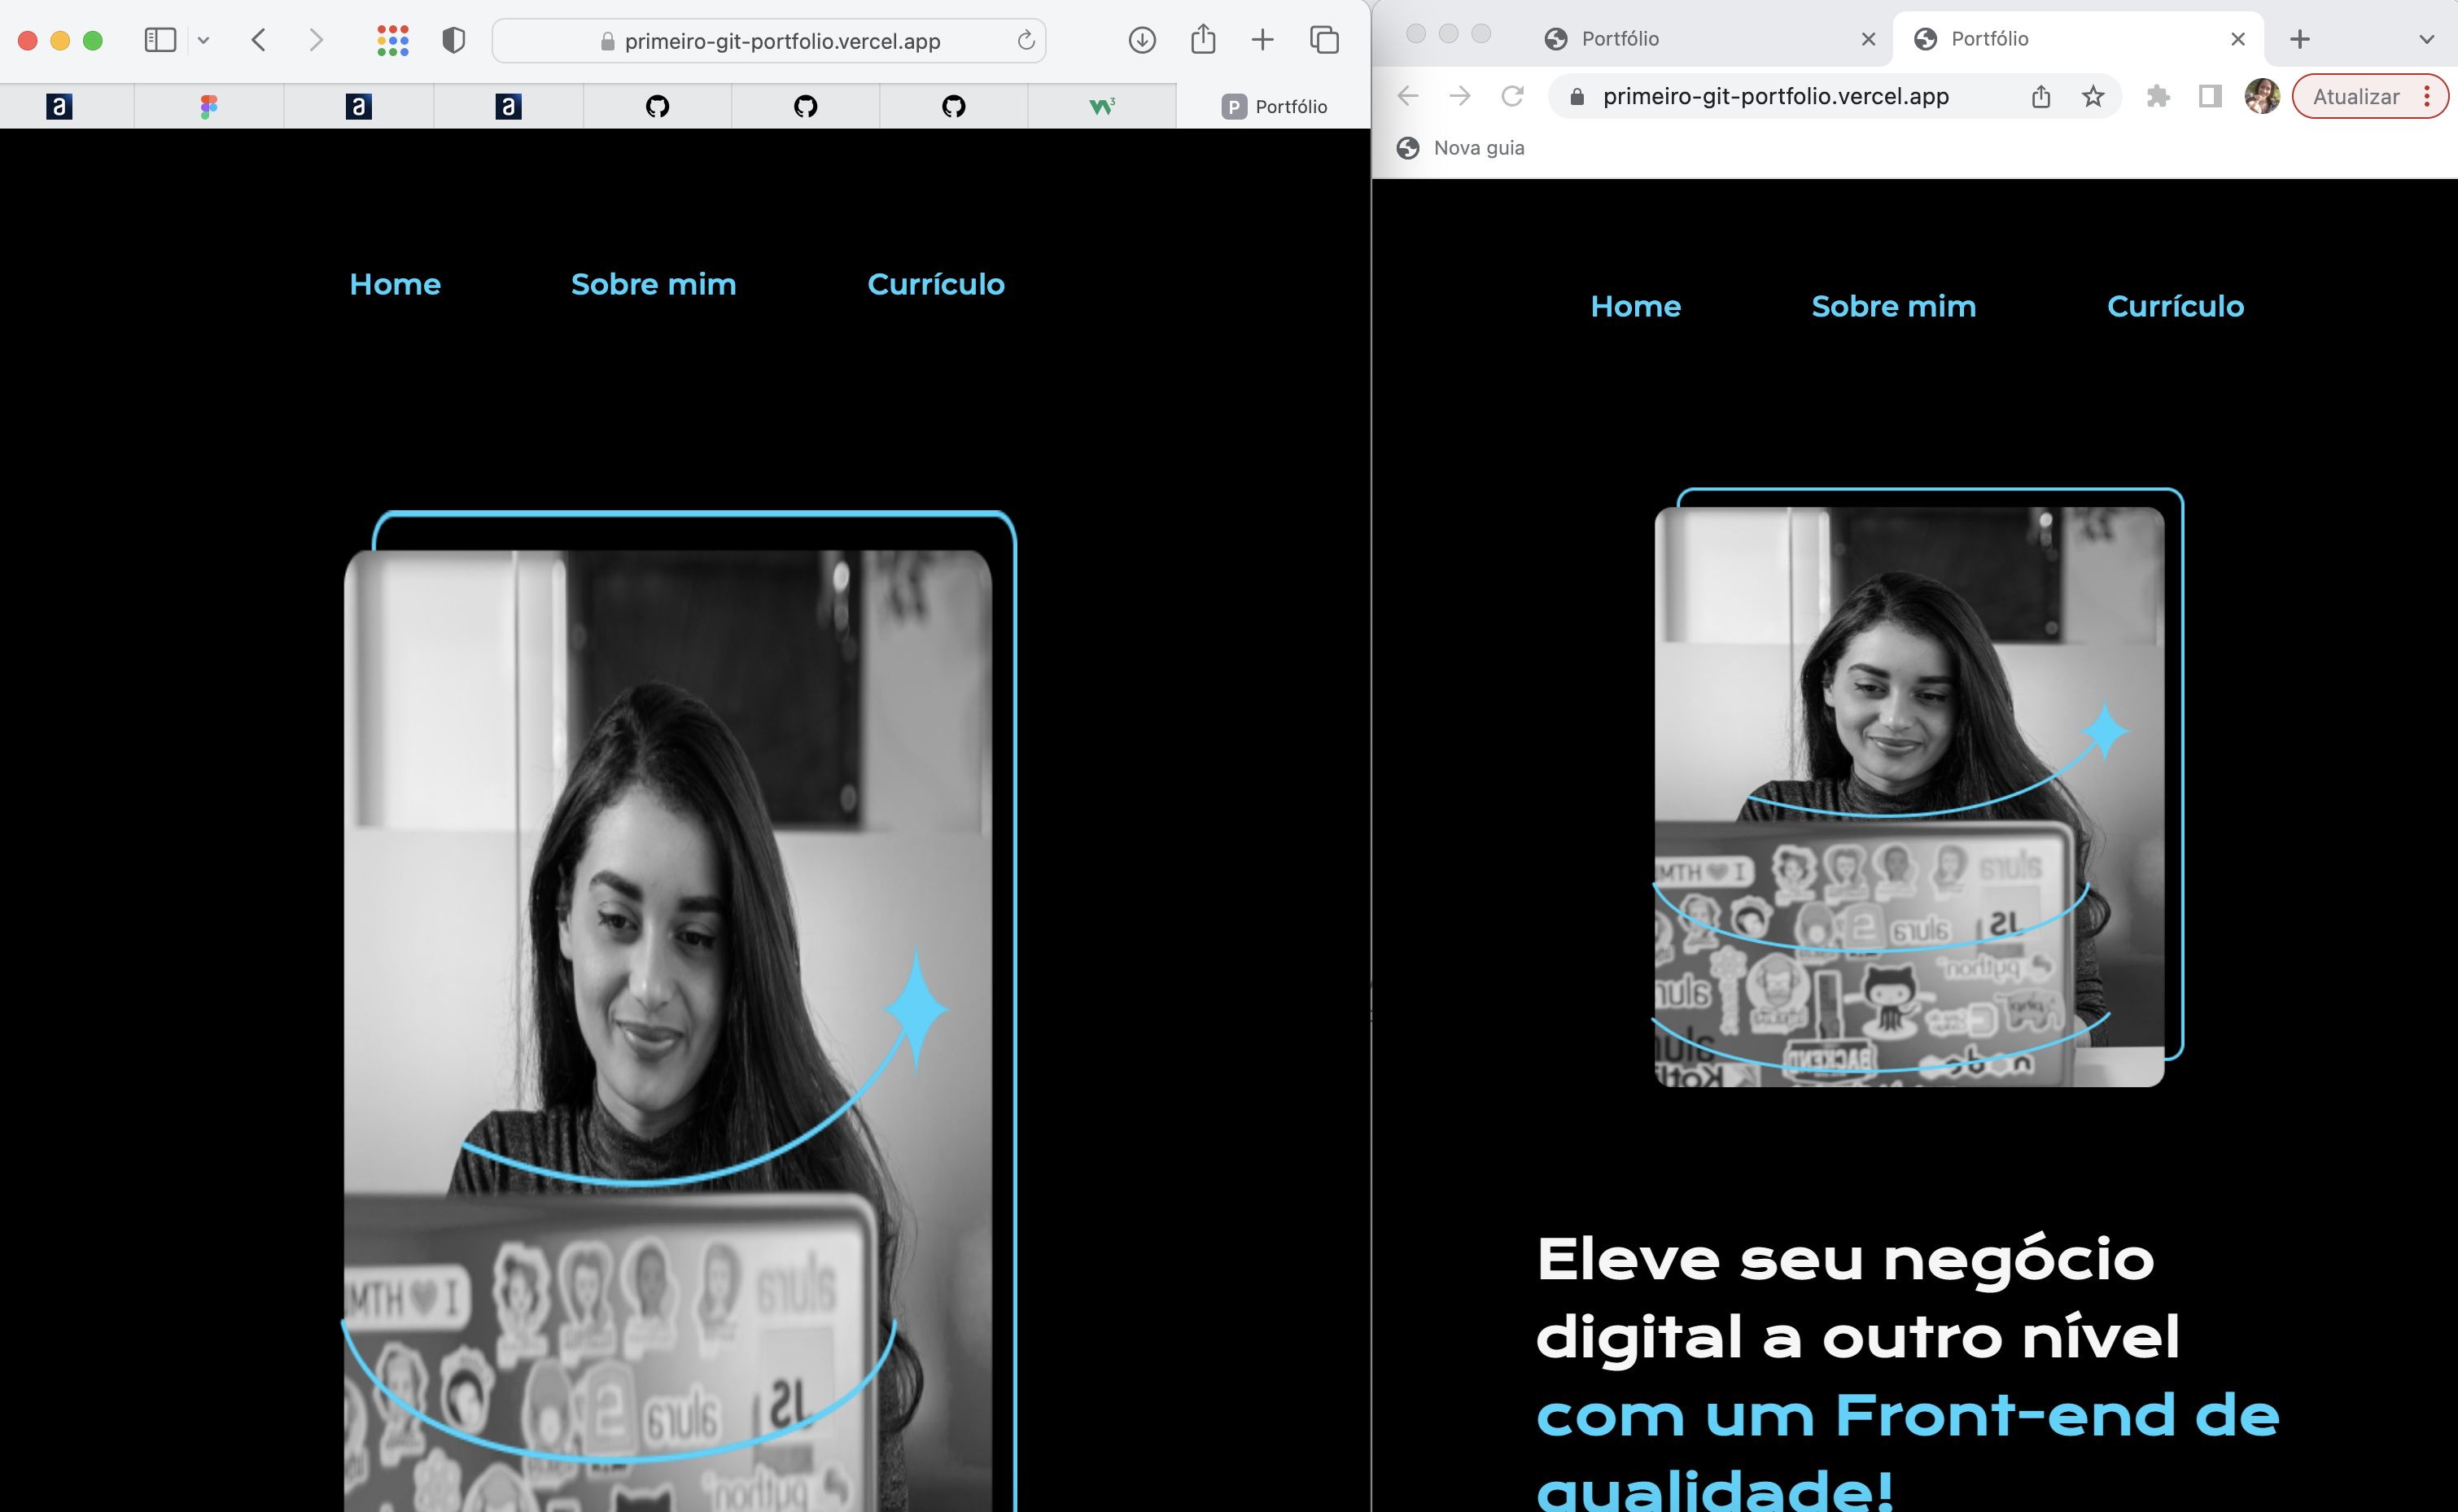Go forward in Chrome
This screenshot has height=1512, width=2458.
tap(1460, 96)
